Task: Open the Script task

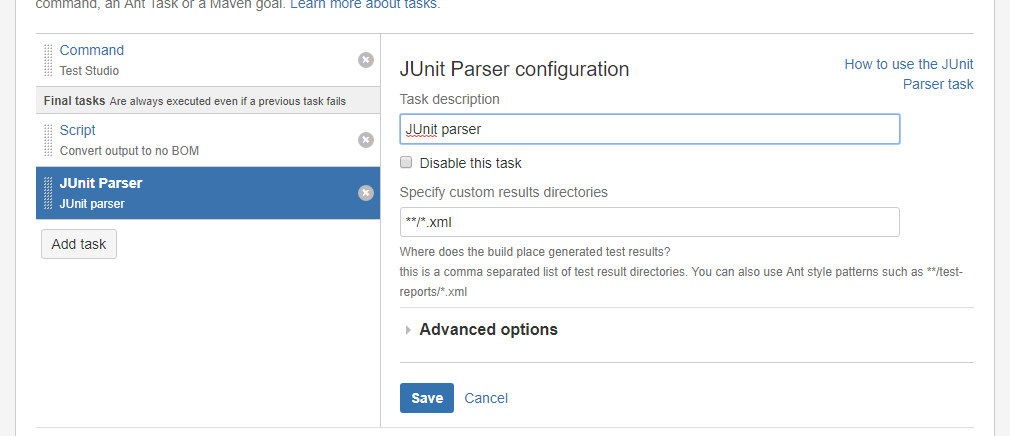Action: tap(77, 130)
